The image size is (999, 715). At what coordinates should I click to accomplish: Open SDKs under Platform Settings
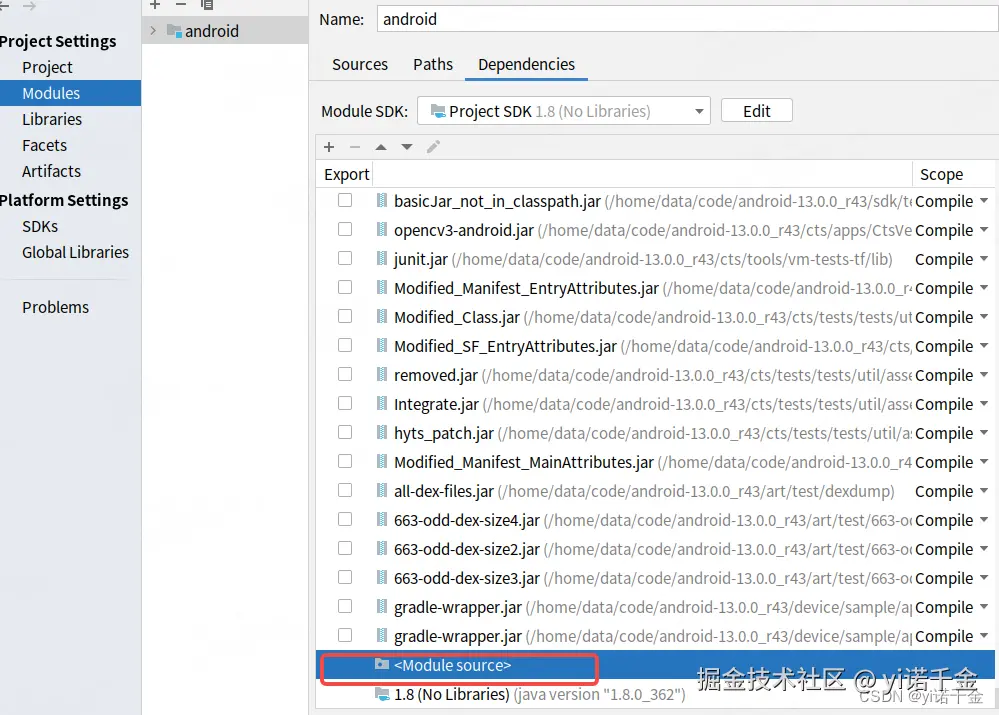(40, 226)
